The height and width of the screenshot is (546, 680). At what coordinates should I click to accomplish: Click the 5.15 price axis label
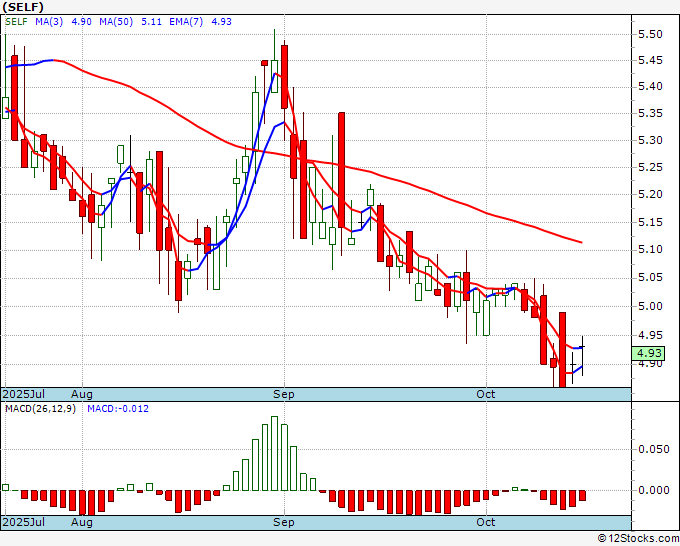pos(651,222)
